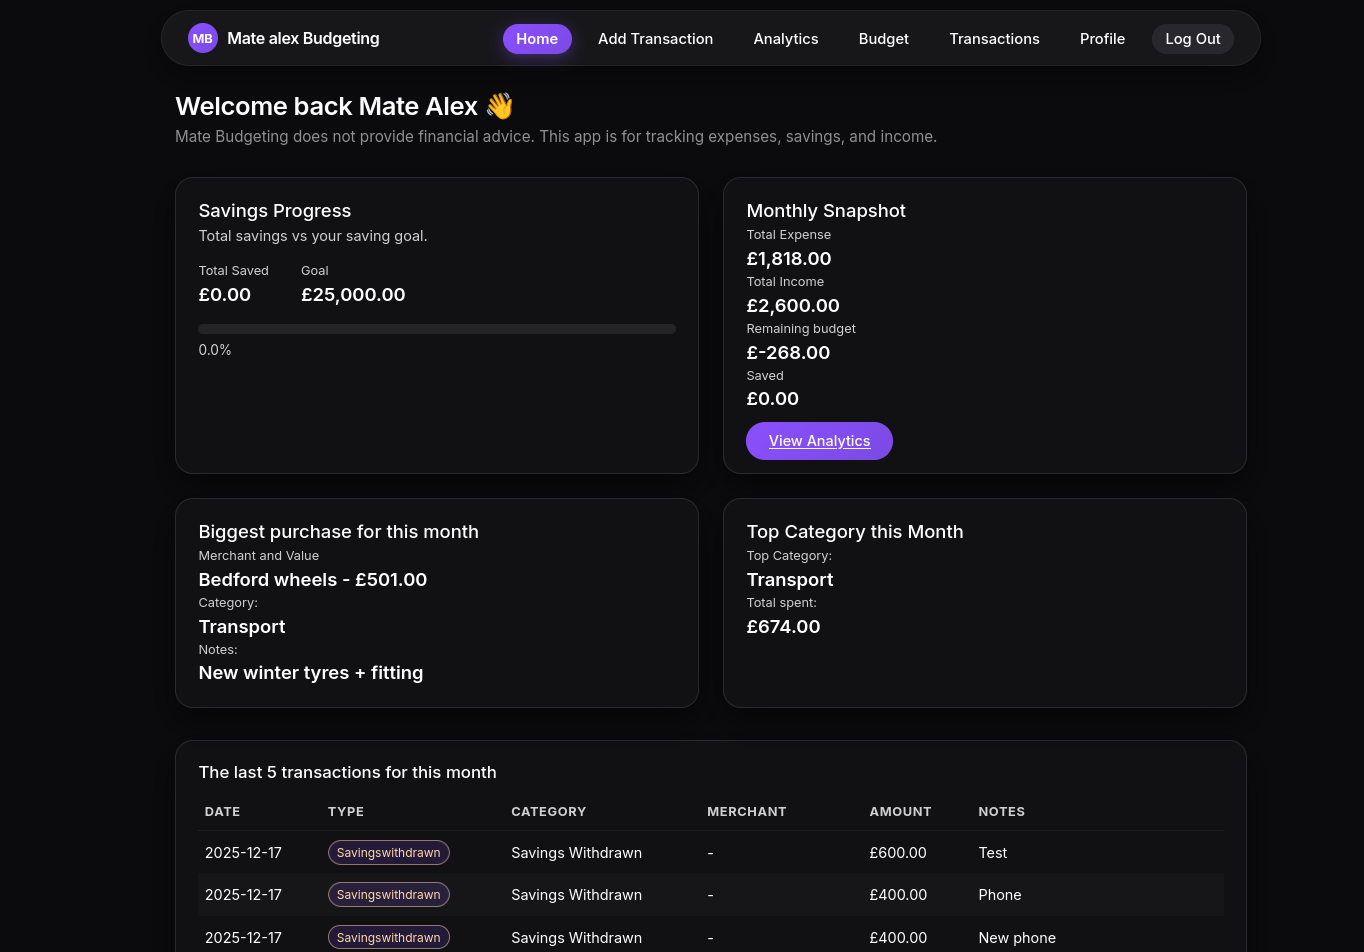1364x952 pixels.
Task: Click the MB avatar logo icon
Action: (x=202, y=38)
